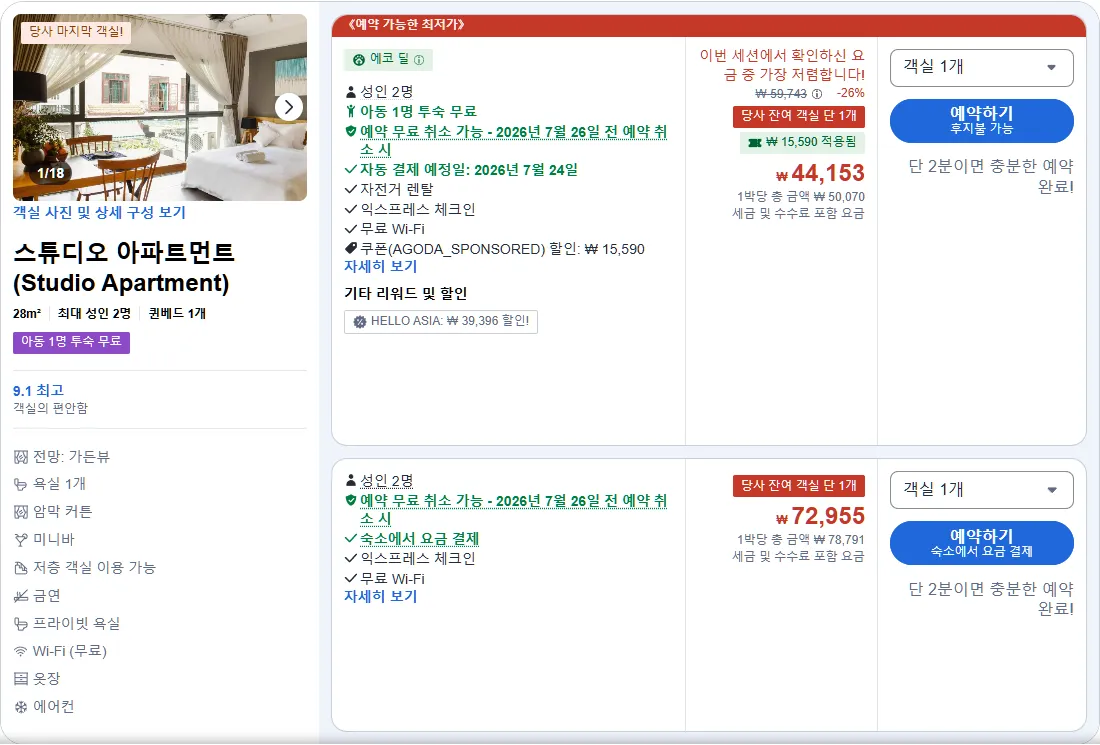The height and width of the screenshot is (745, 1100).
Task: Click the ₩15,590 applied coupon badge
Action: (x=802, y=142)
